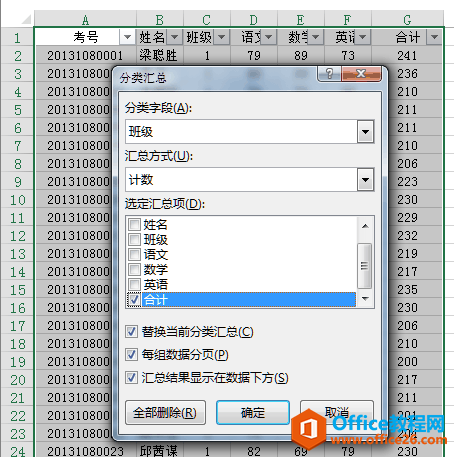Select column G header
The width and height of the screenshot is (454, 457).
tap(407, 19)
